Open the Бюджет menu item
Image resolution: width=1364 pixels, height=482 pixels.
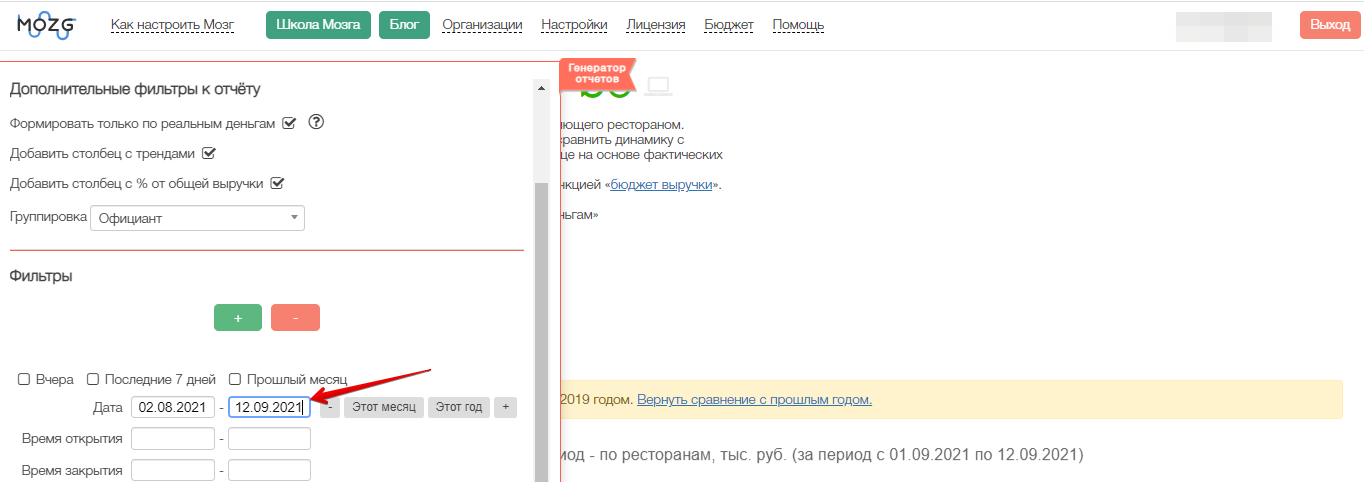pyautogui.click(x=729, y=25)
